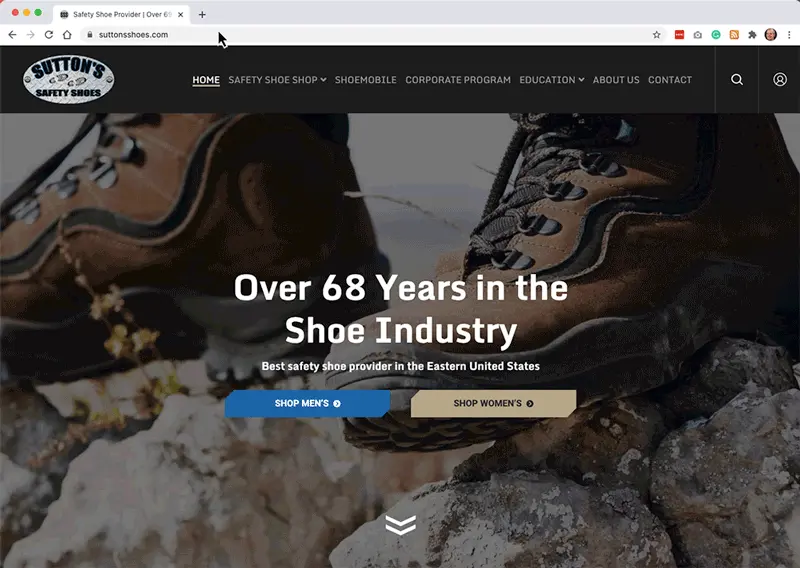Image resolution: width=800 pixels, height=568 pixels.
Task: Open the CORPORATE PROGRAM page
Action: point(458,80)
